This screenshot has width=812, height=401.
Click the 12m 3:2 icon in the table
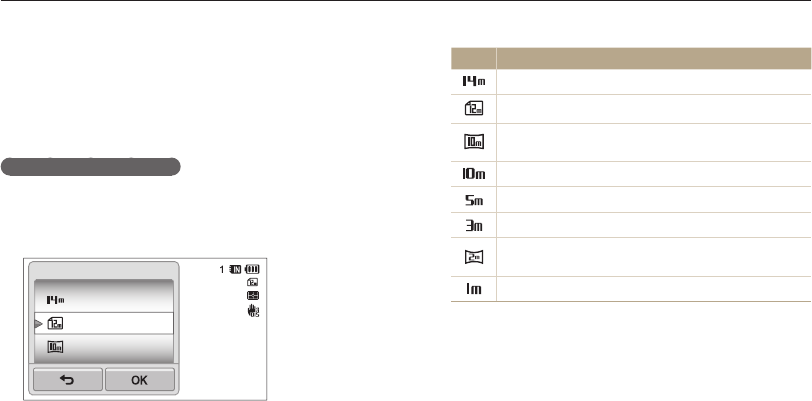click(473, 104)
